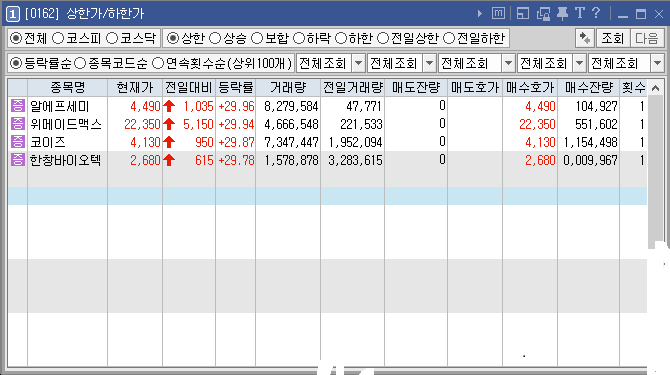Open font settings with the T icon
Image resolution: width=670 pixels, height=375 pixels.
point(580,13)
